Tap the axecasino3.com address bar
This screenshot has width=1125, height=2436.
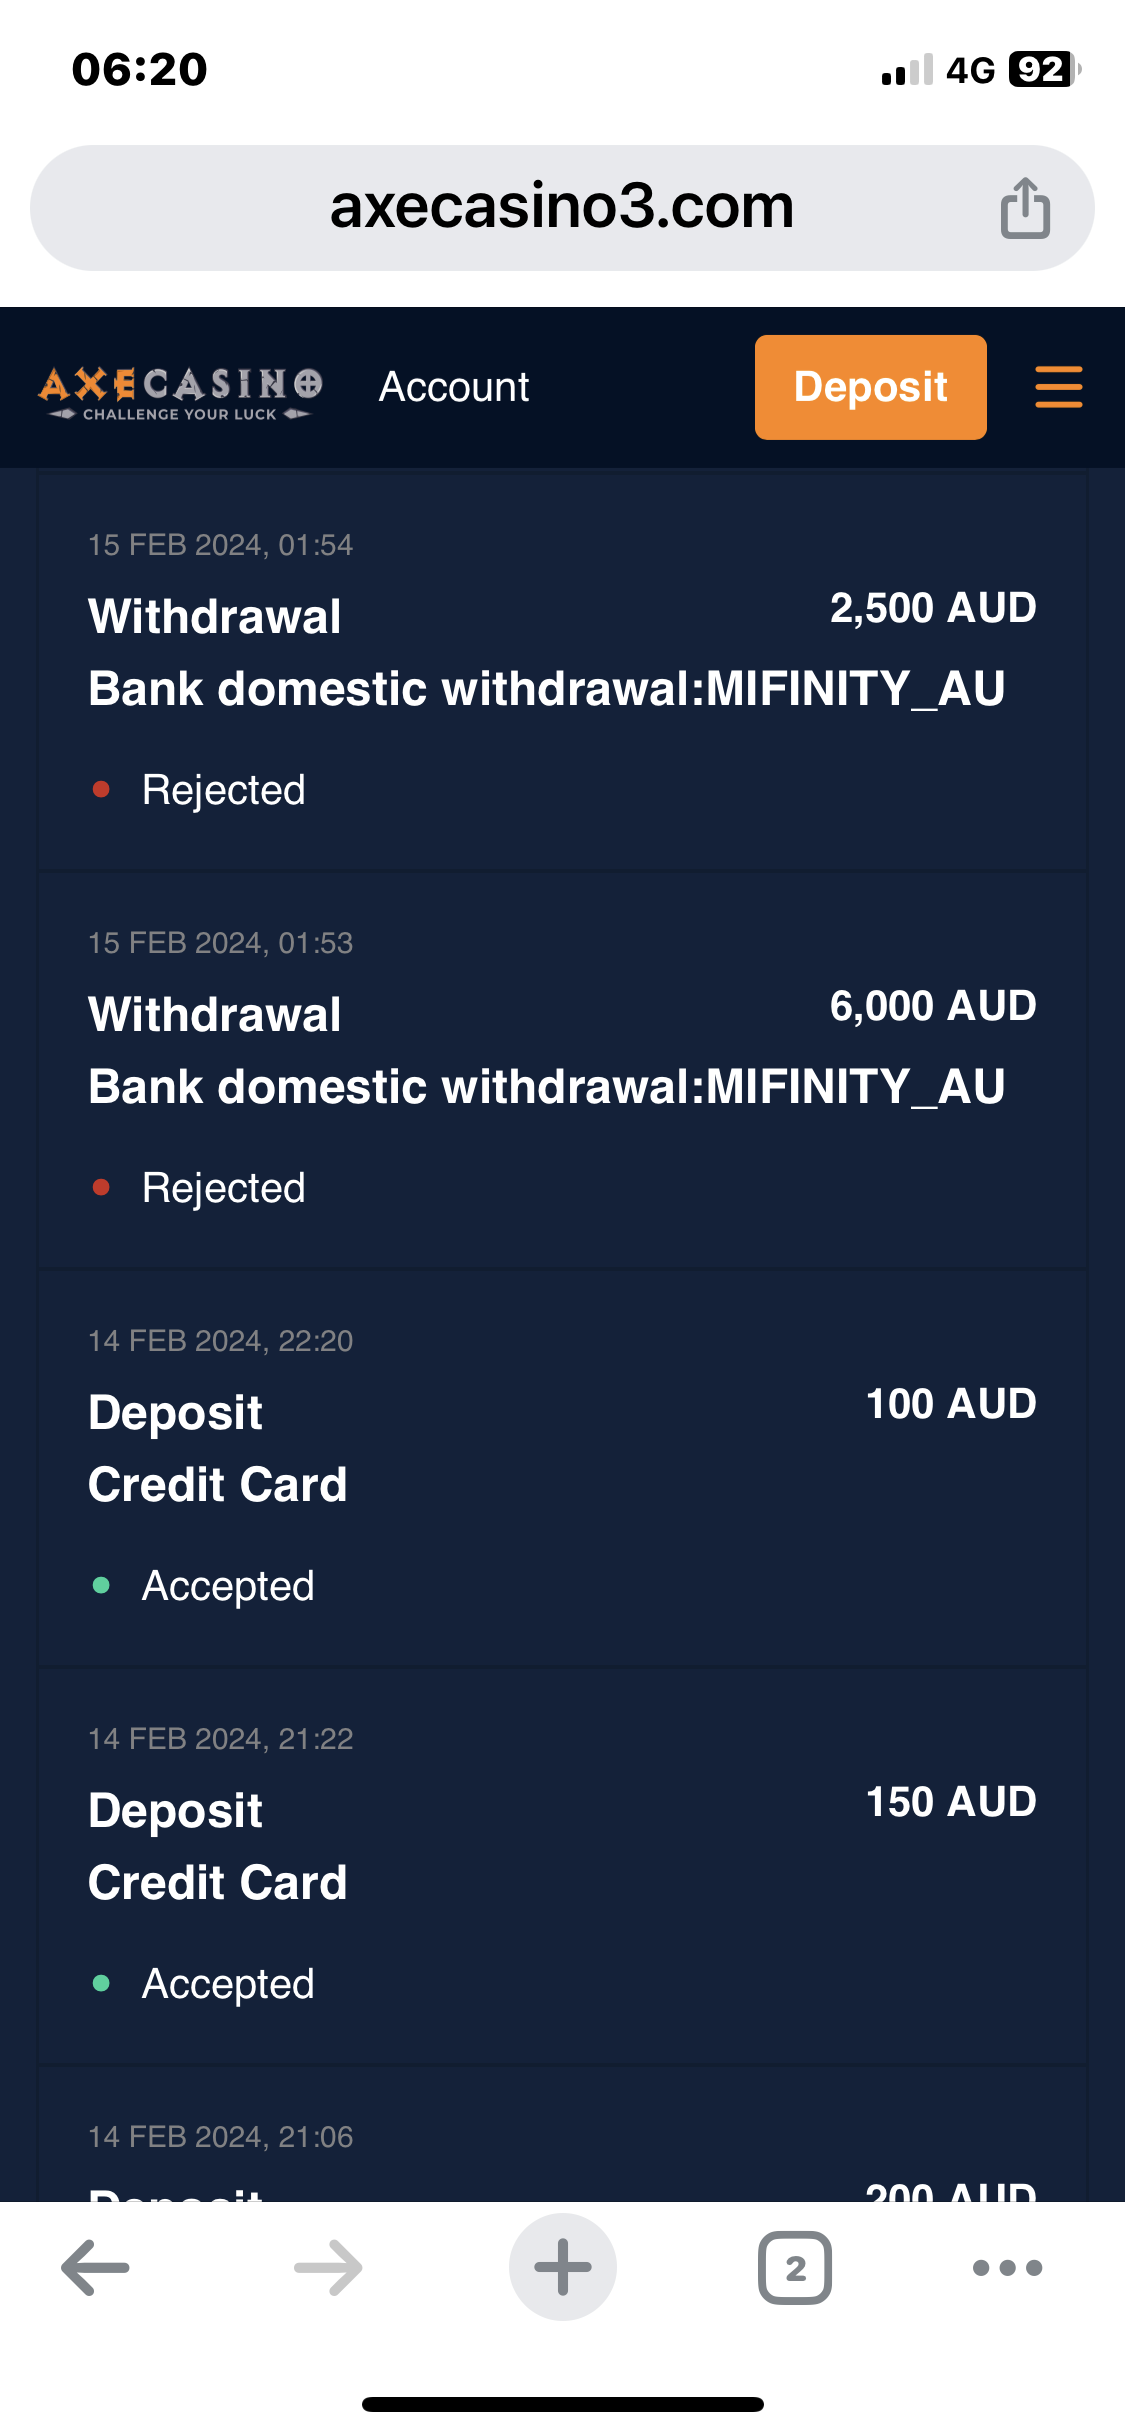561,208
